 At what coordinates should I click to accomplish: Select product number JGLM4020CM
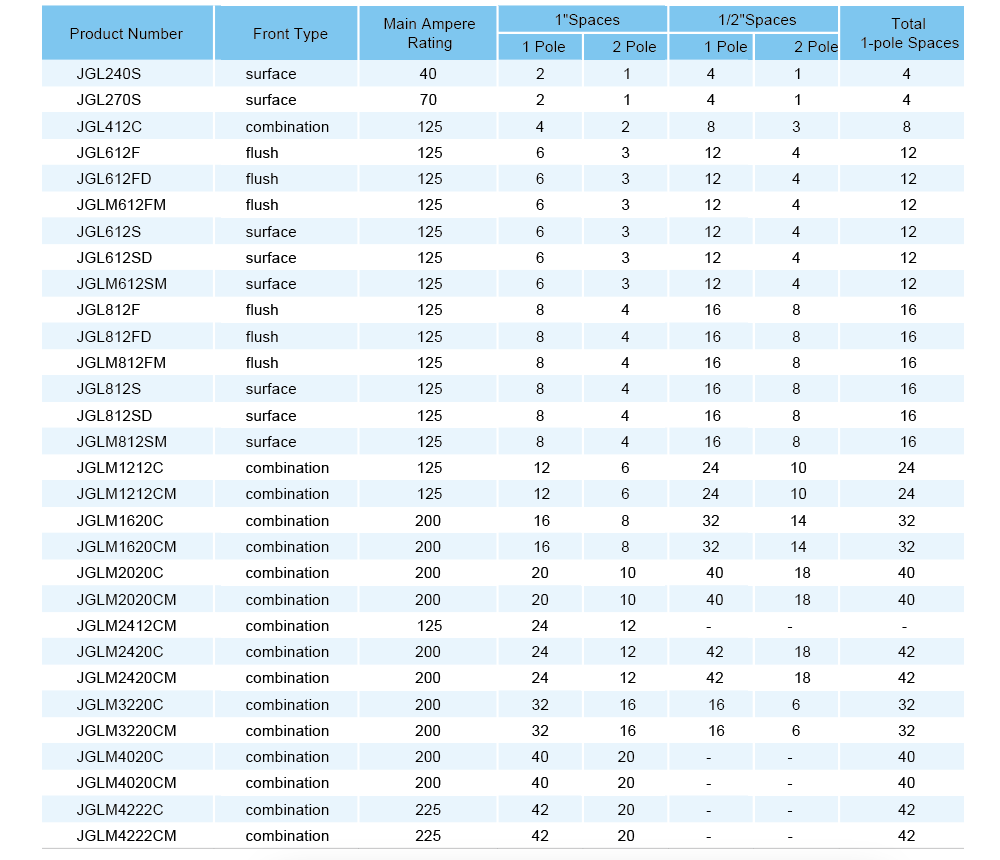(126, 783)
